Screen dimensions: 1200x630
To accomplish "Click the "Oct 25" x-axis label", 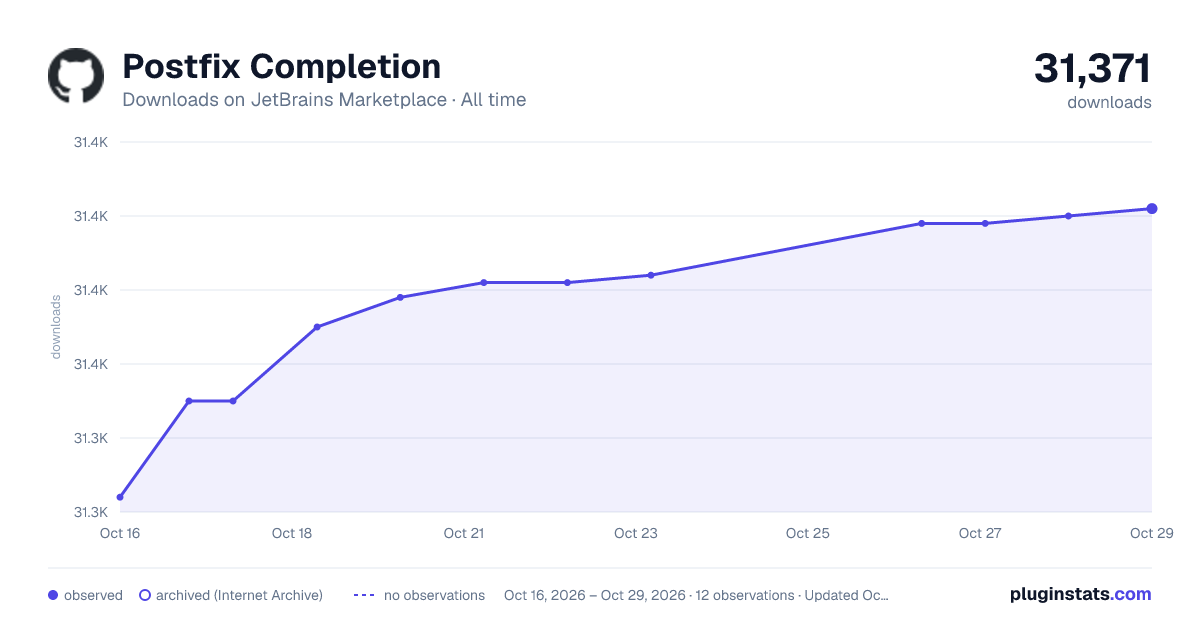I will 808,533.
